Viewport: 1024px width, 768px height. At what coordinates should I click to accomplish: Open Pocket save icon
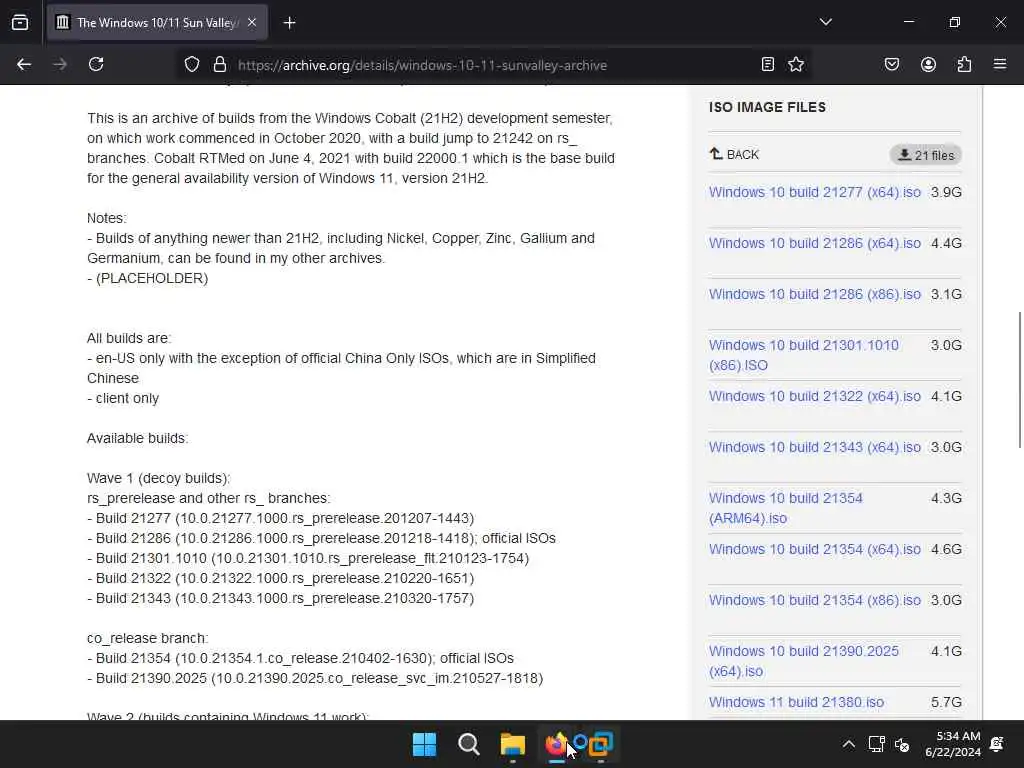coord(891,64)
